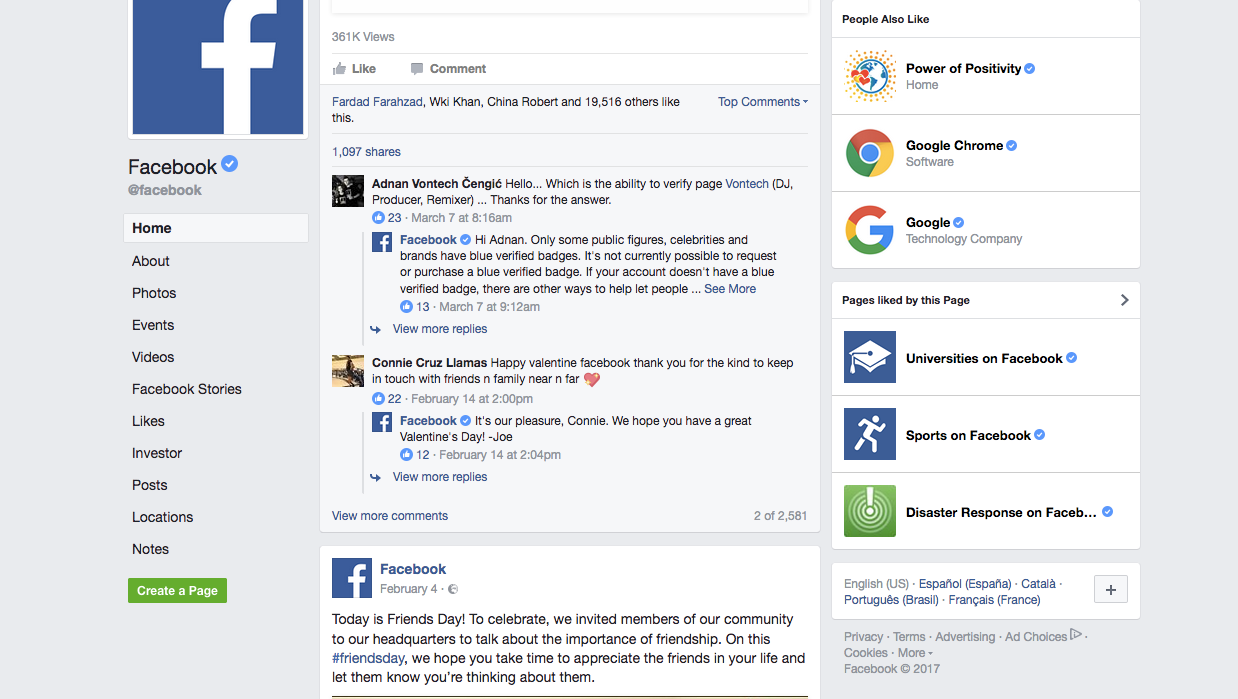Open the Home tab in the page sidebar
Image resolution: width=1238 pixels, height=699 pixels.
[216, 228]
